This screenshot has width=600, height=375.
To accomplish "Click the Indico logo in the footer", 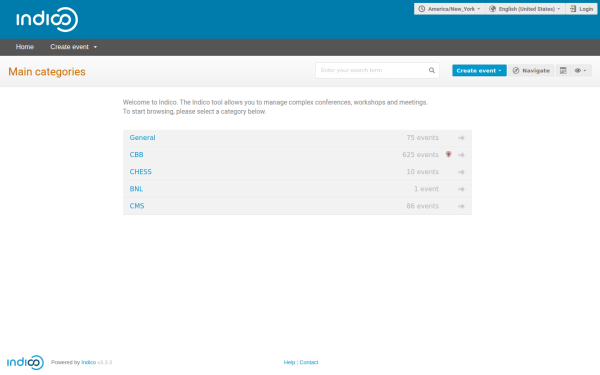I will pos(25,362).
